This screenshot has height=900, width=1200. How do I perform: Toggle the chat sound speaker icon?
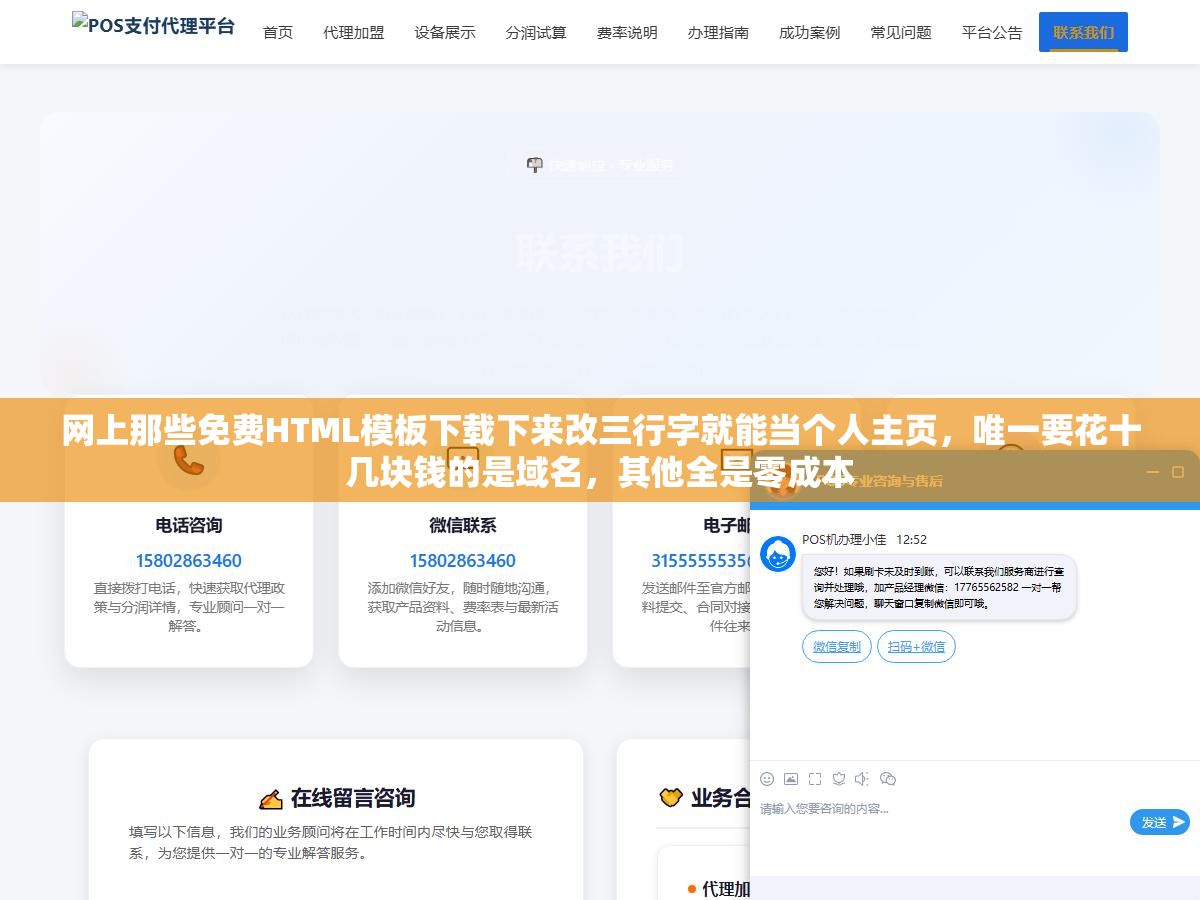point(863,779)
